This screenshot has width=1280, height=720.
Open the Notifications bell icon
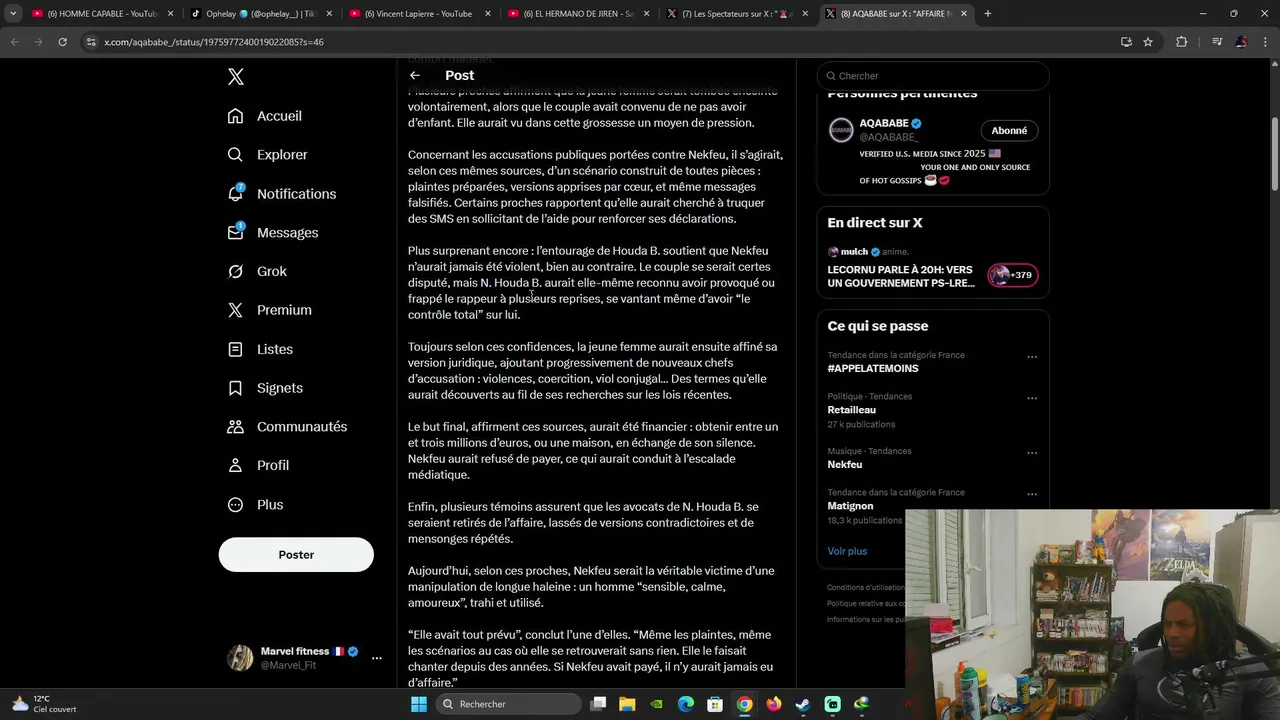[x=235, y=193]
